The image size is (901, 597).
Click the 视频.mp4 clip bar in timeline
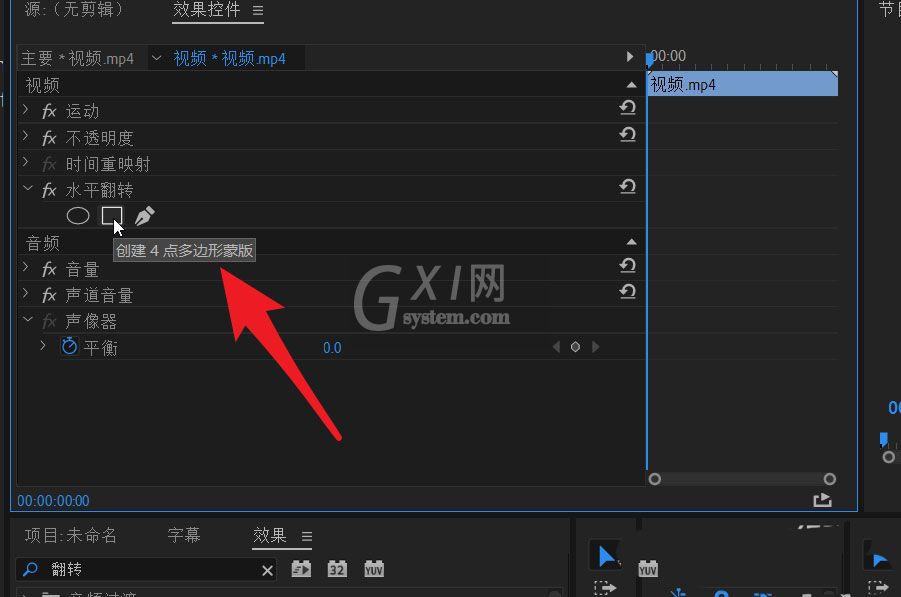point(742,84)
